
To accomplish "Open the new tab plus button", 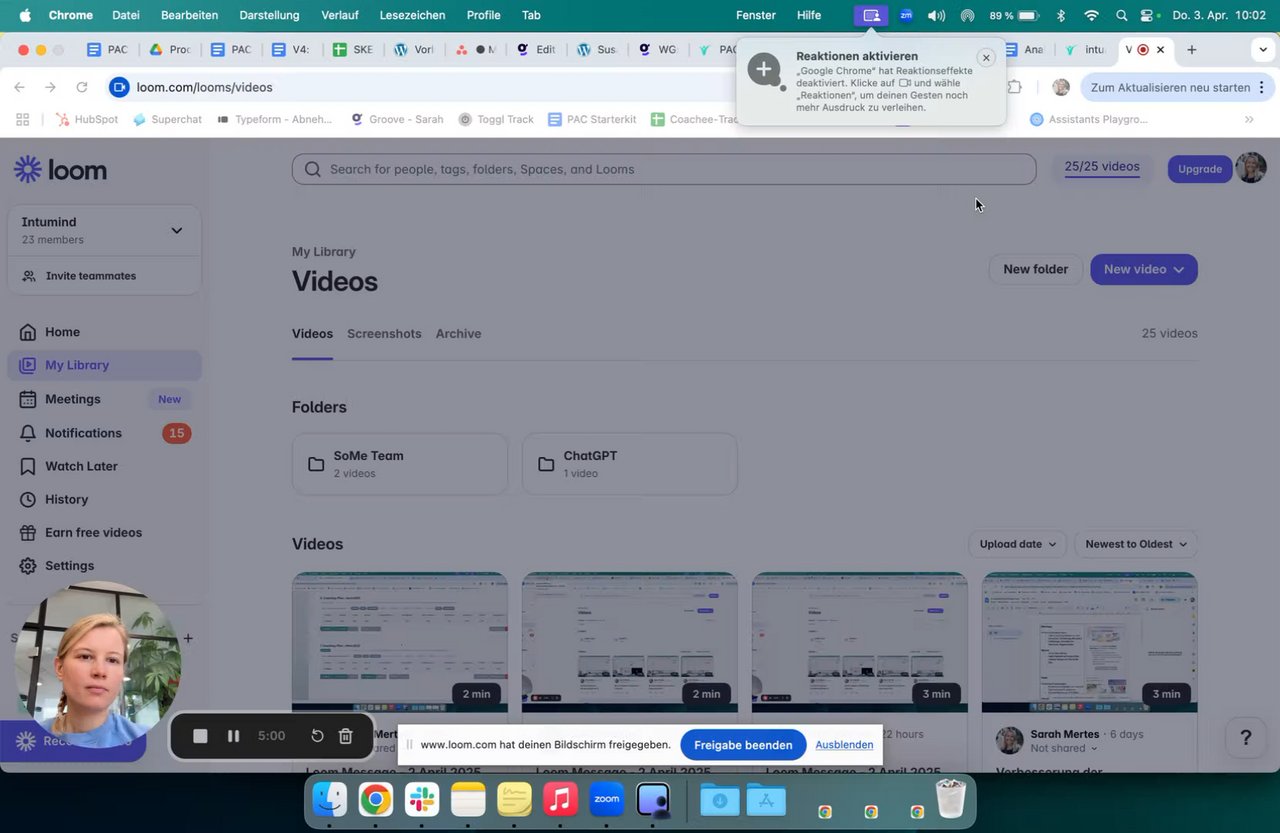I will click(1191, 50).
